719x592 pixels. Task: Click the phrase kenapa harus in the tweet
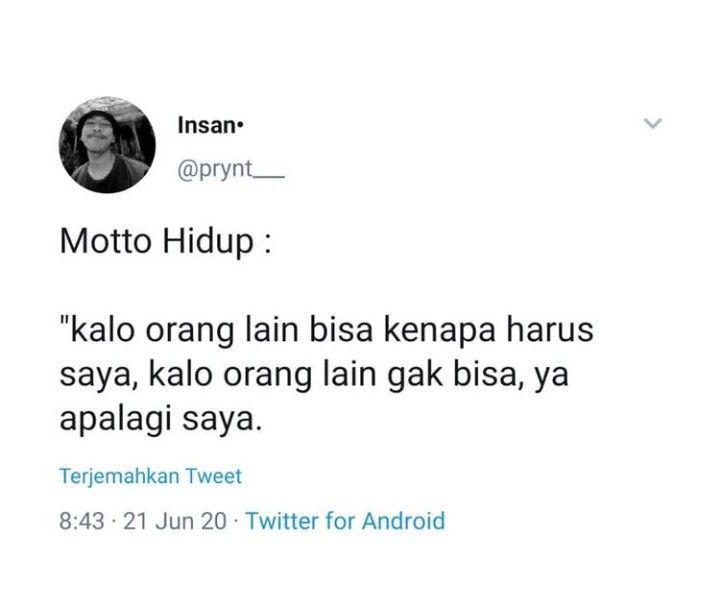pos(488,331)
